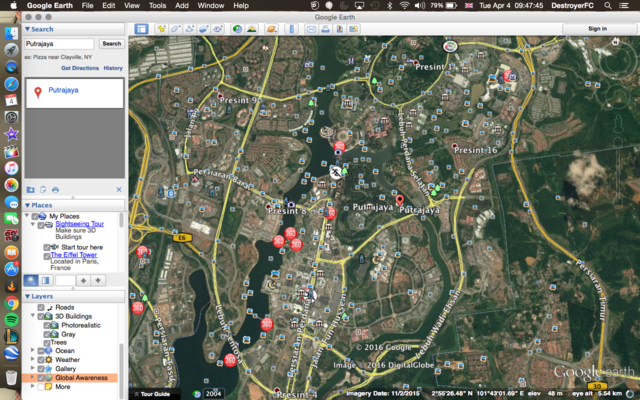Click the E6 highway shield on the map
The height and width of the screenshot is (400, 640).
[x=182, y=238]
